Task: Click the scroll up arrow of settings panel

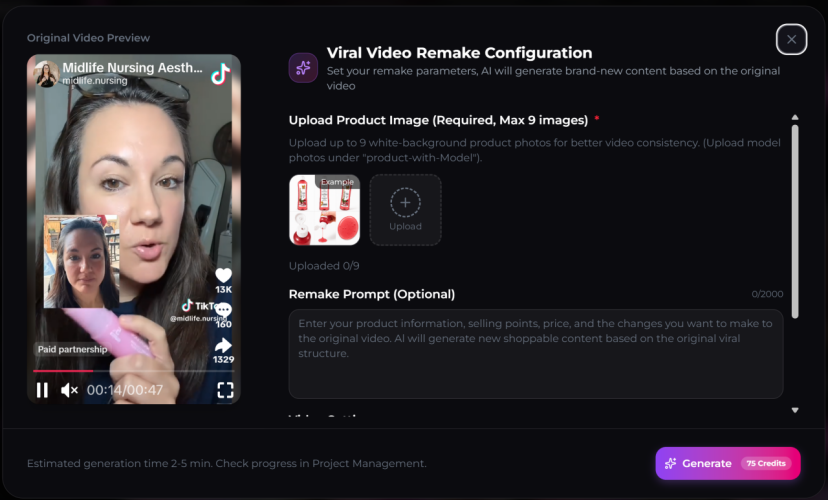Action: 795,117
